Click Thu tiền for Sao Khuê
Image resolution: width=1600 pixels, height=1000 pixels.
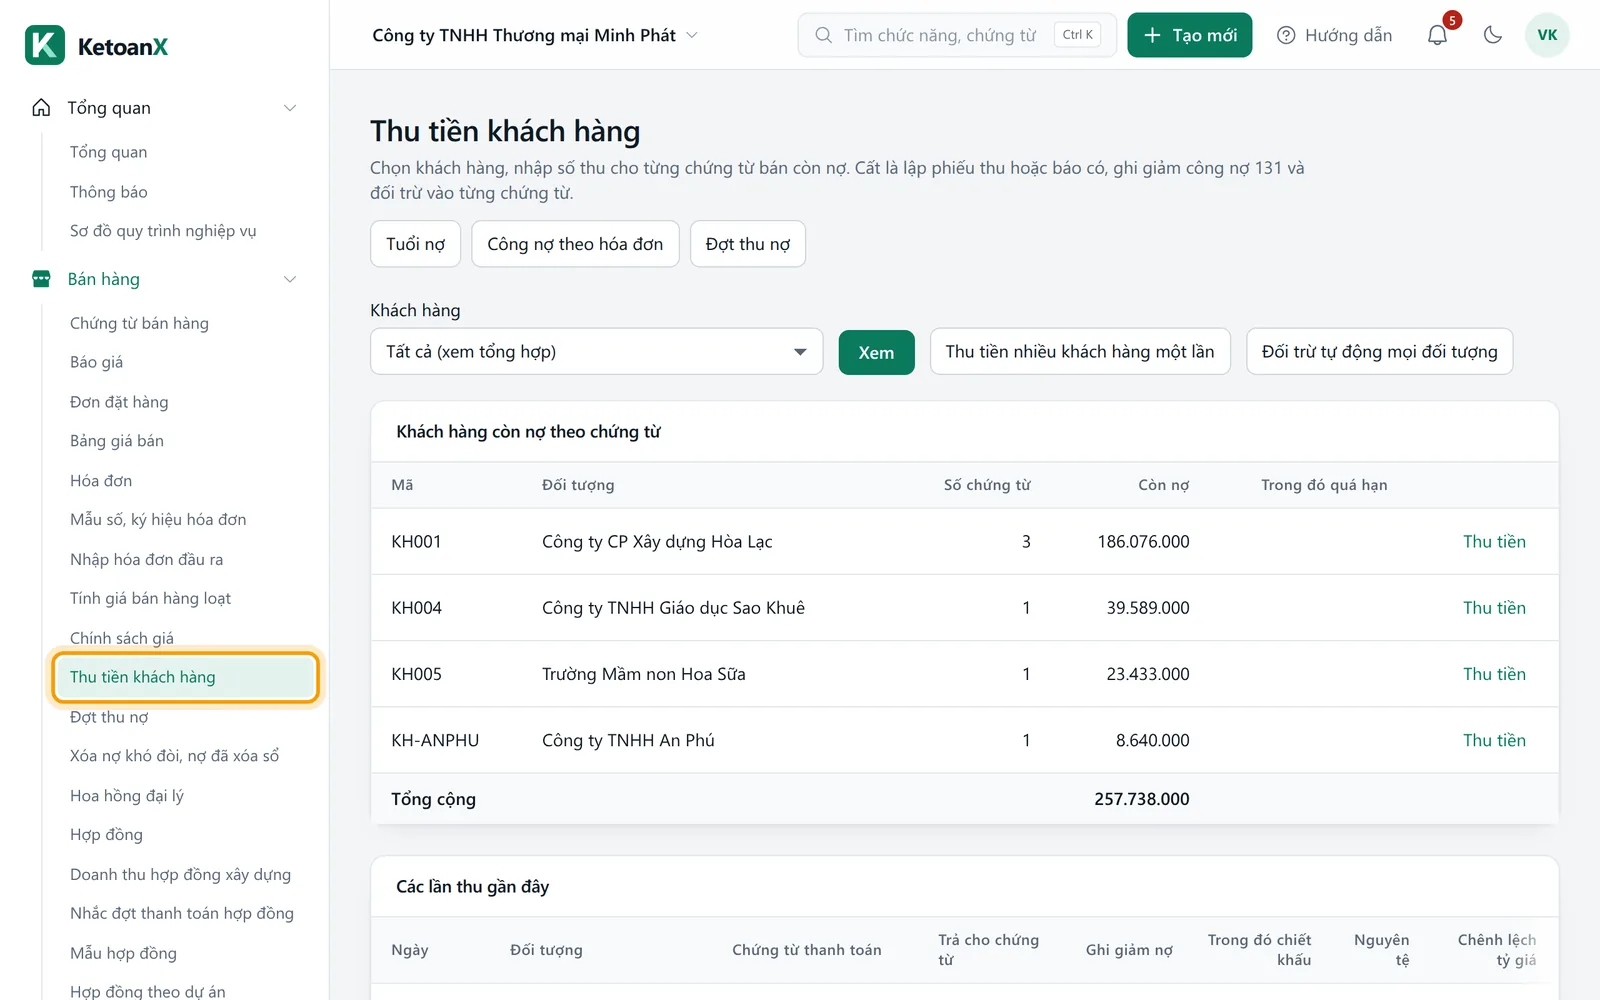point(1494,608)
